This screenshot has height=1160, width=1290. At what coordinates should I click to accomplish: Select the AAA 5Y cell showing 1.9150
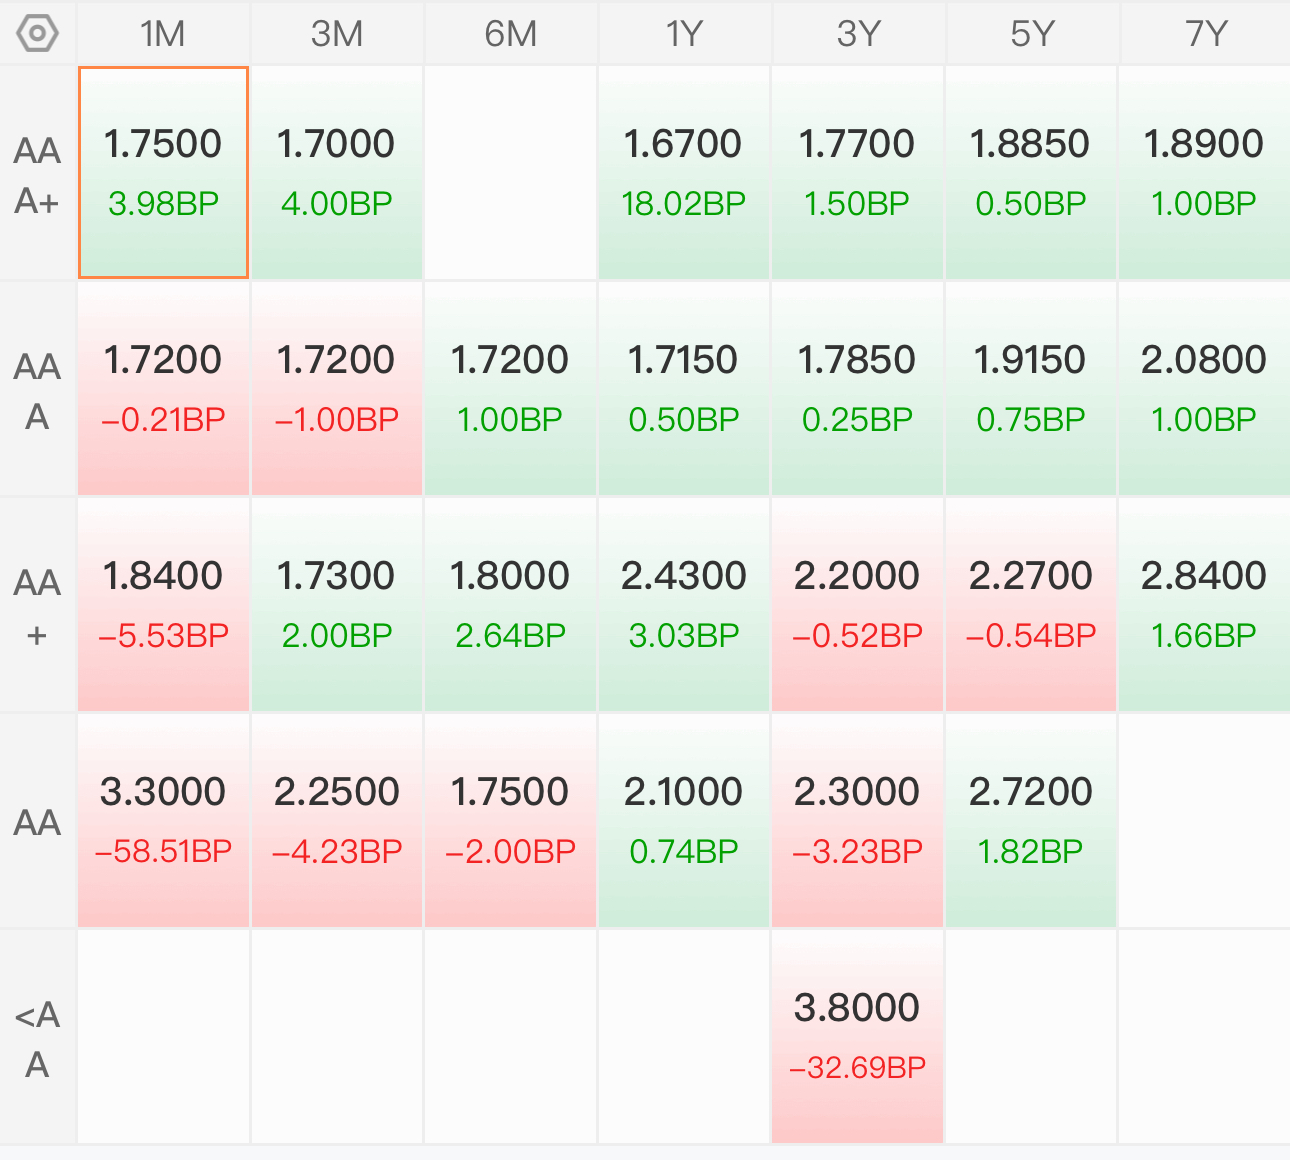pyautogui.click(x=1031, y=388)
